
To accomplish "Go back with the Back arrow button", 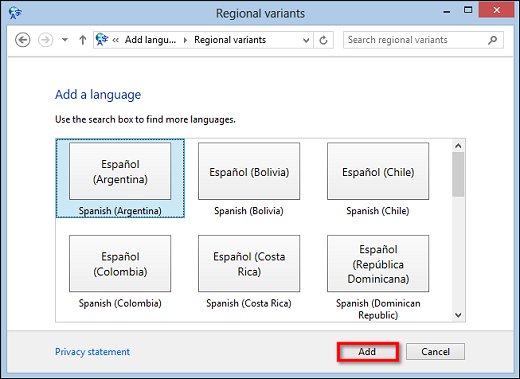I will [23, 40].
